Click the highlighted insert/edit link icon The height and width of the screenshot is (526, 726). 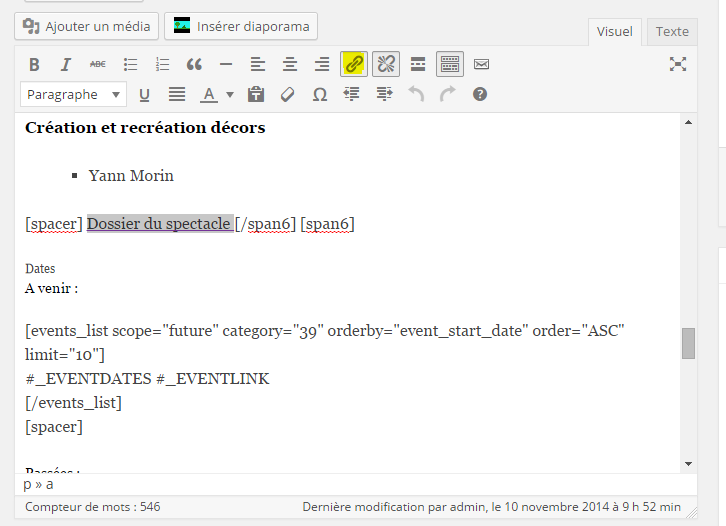tap(354, 64)
